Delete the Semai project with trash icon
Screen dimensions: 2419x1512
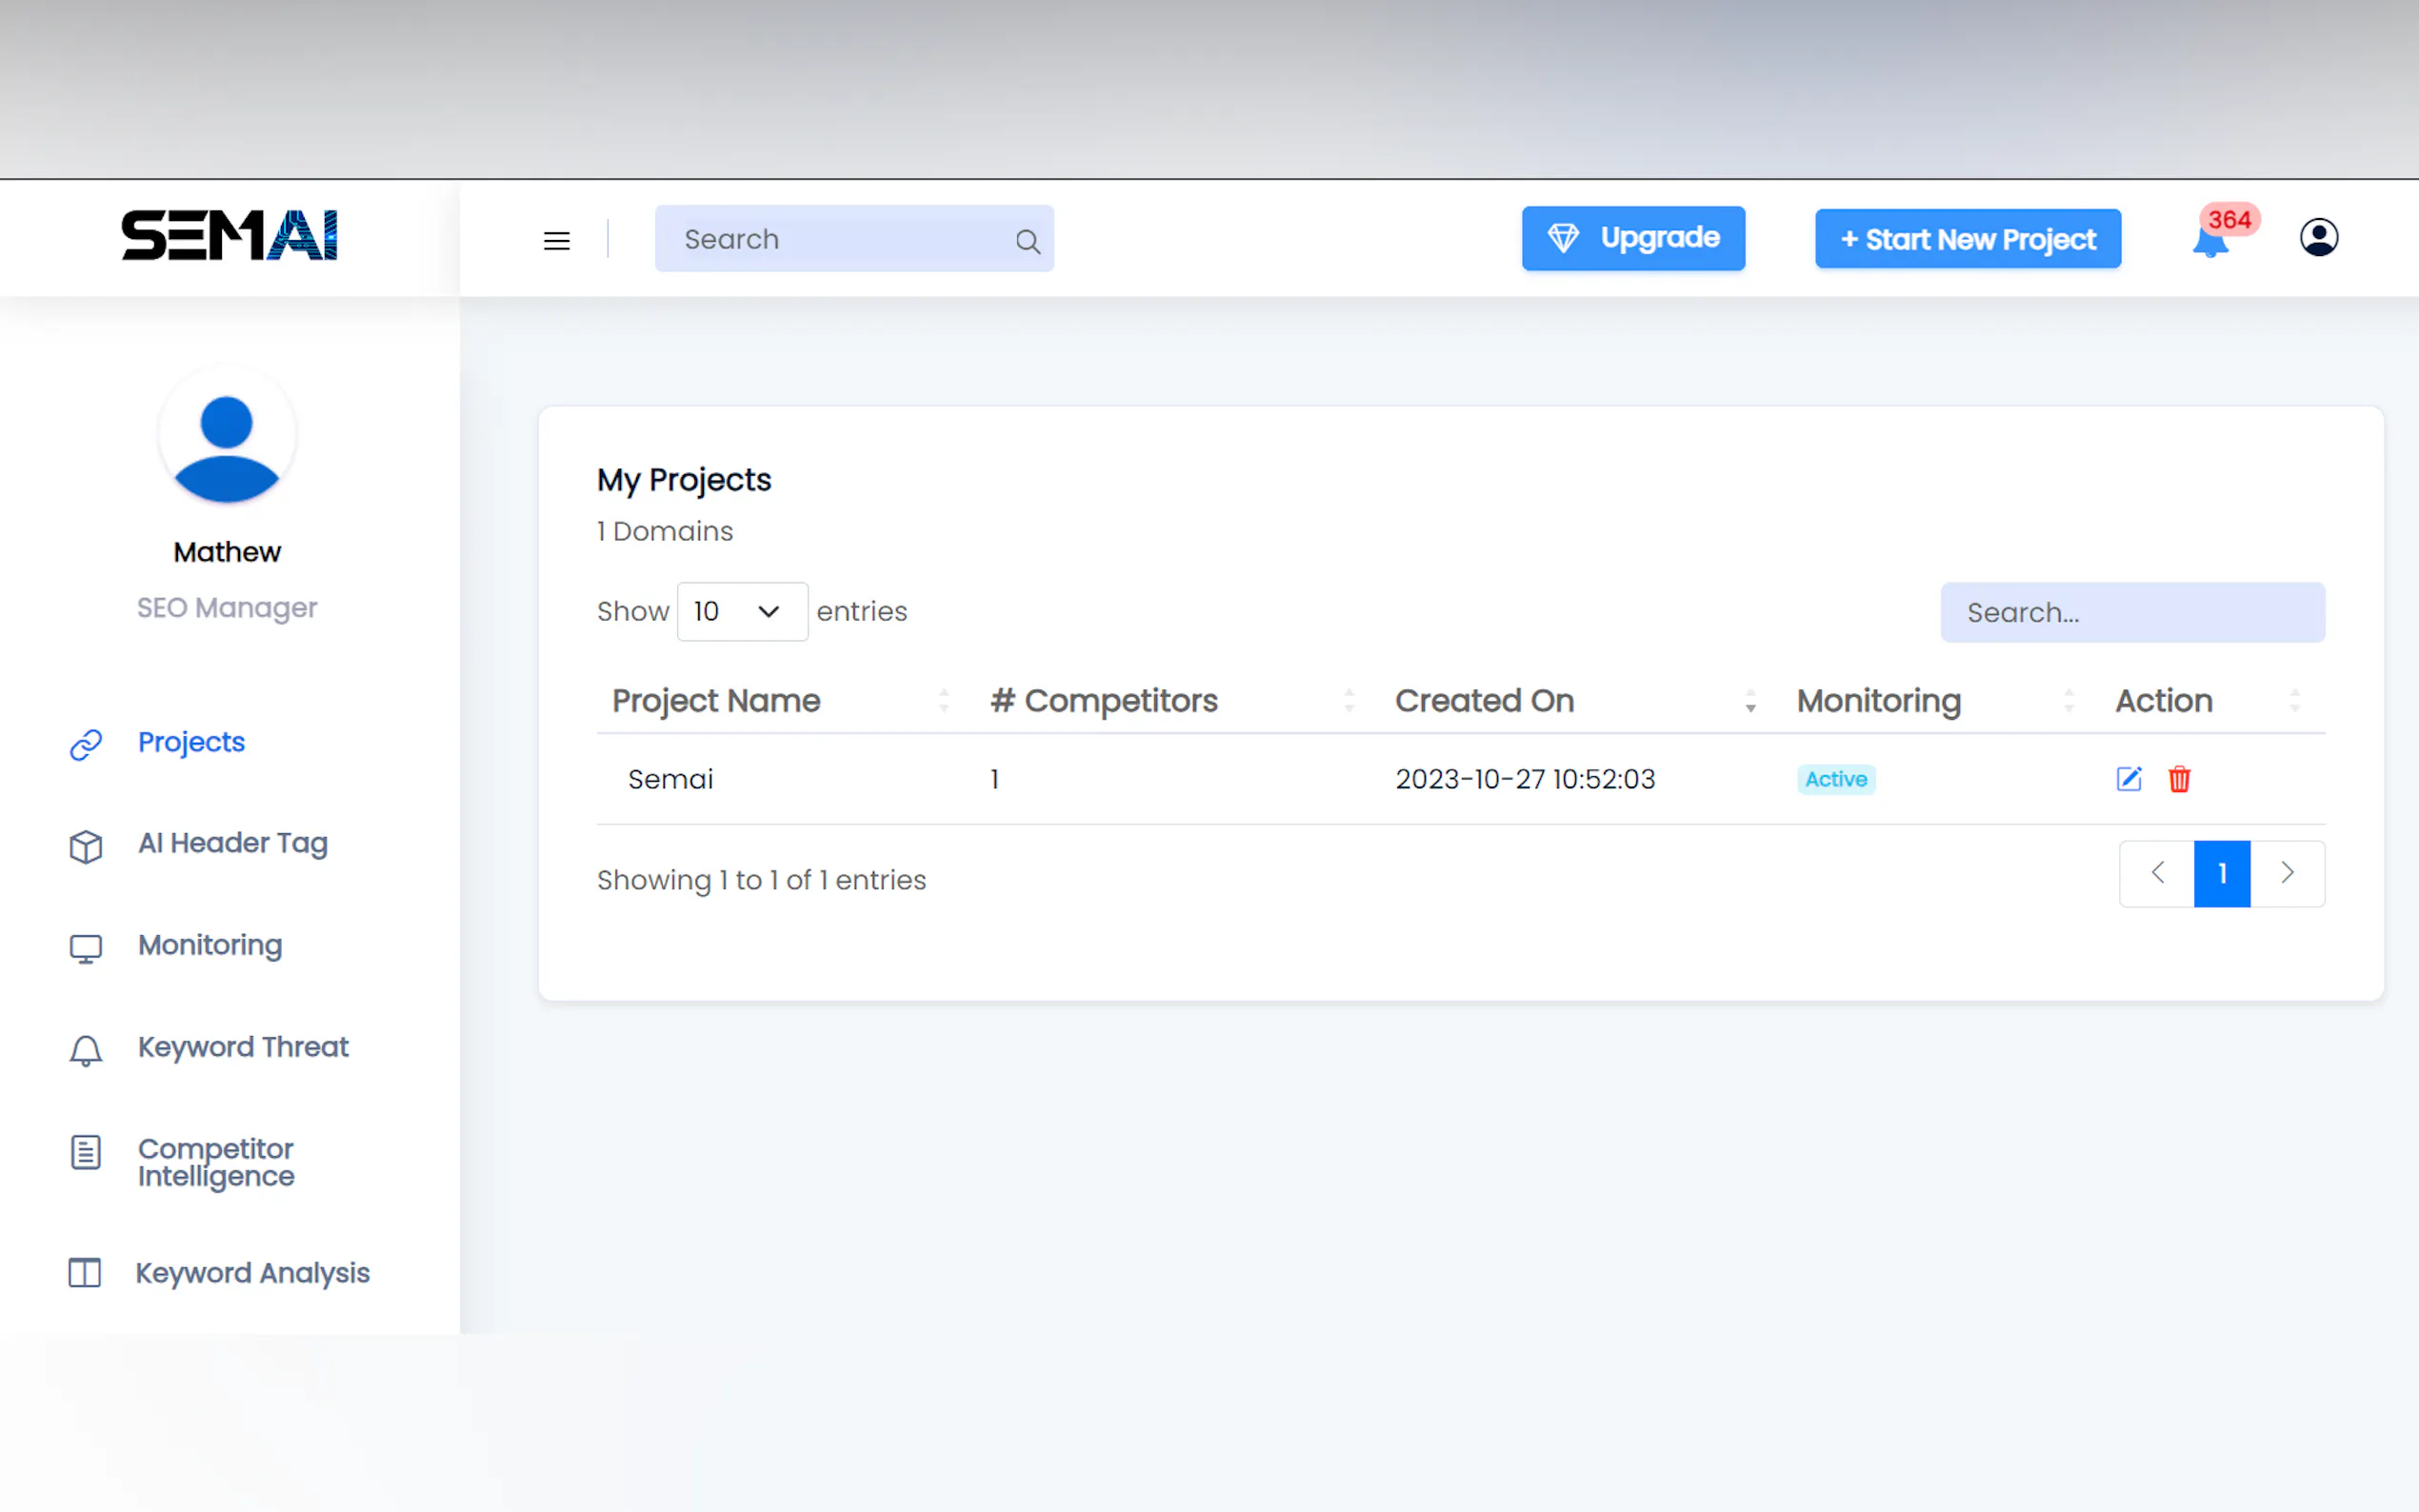(2179, 779)
